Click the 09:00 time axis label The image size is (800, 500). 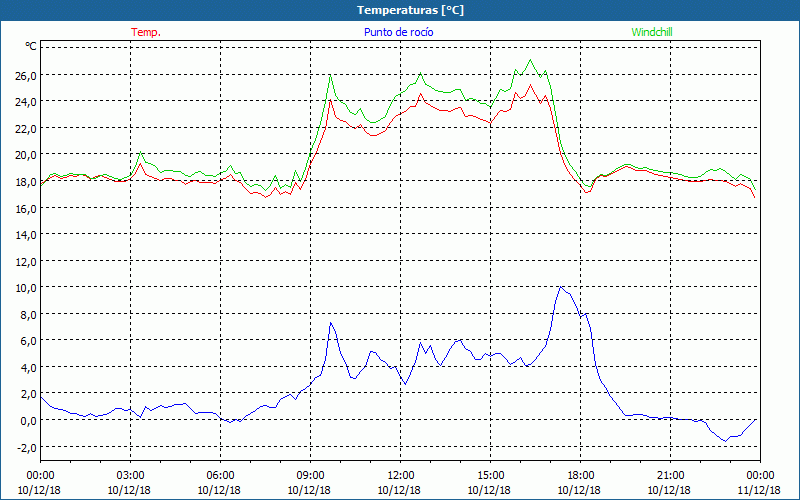coord(310,476)
